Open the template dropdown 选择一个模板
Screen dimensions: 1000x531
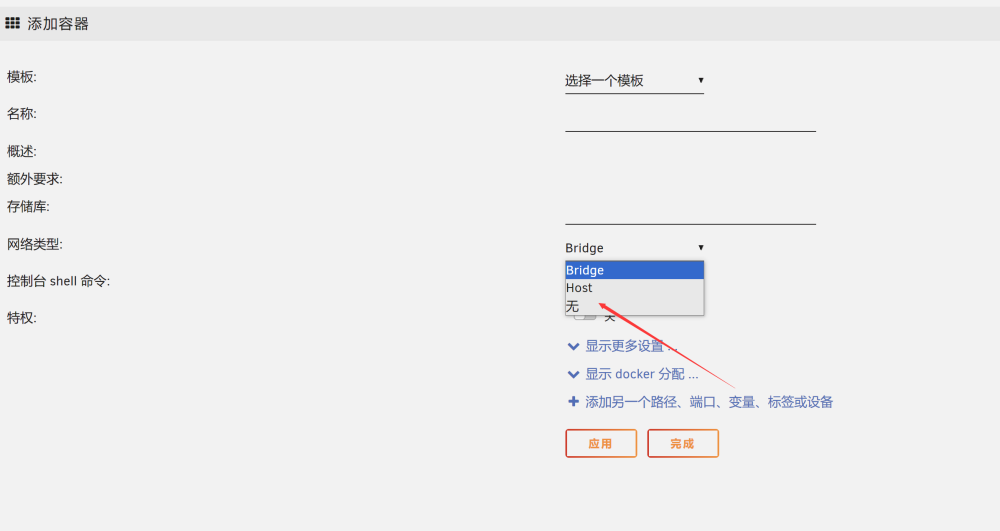[x=634, y=81]
